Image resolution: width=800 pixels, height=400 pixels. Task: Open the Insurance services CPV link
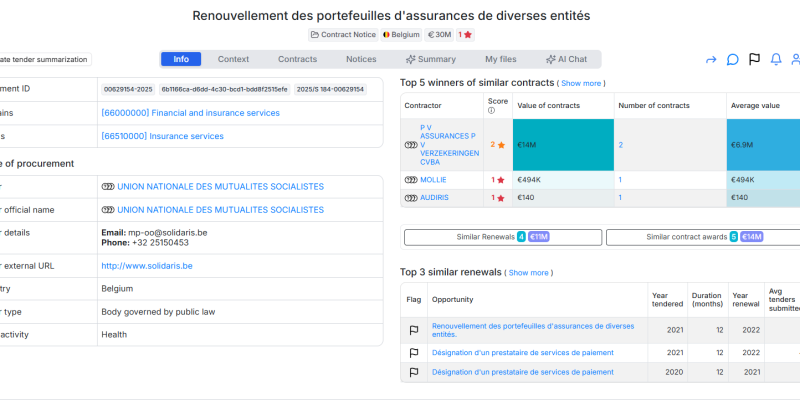162,136
